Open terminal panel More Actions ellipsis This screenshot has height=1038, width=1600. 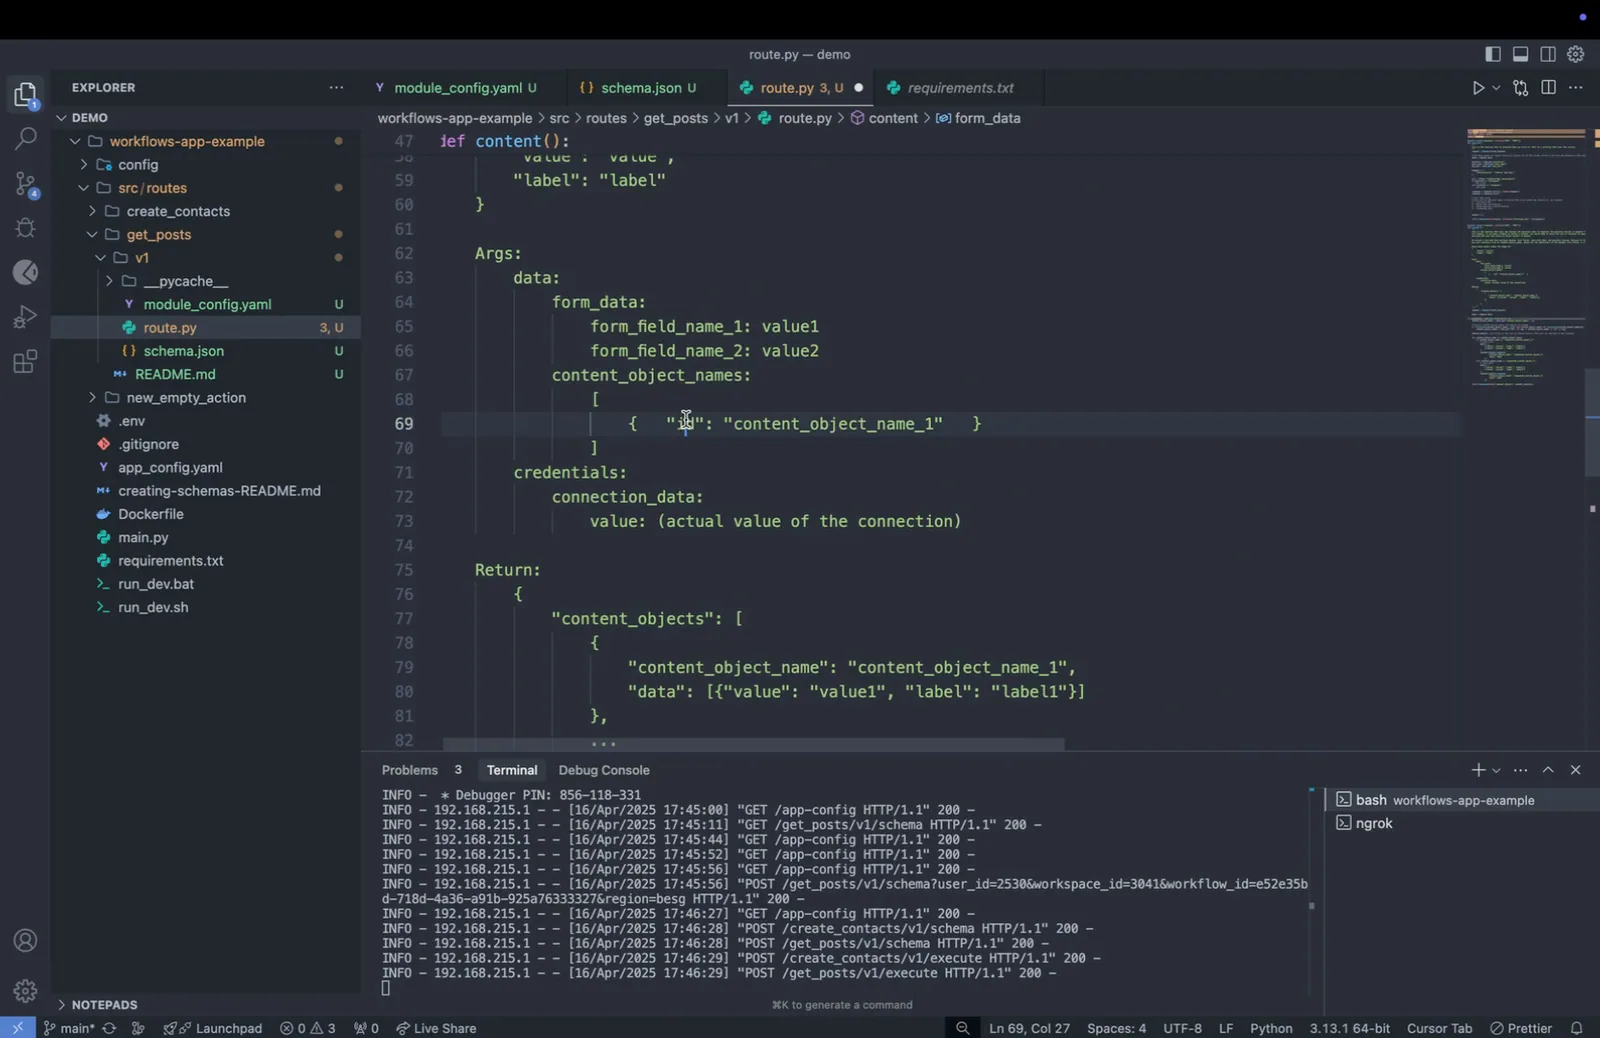tap(1521, 770)
